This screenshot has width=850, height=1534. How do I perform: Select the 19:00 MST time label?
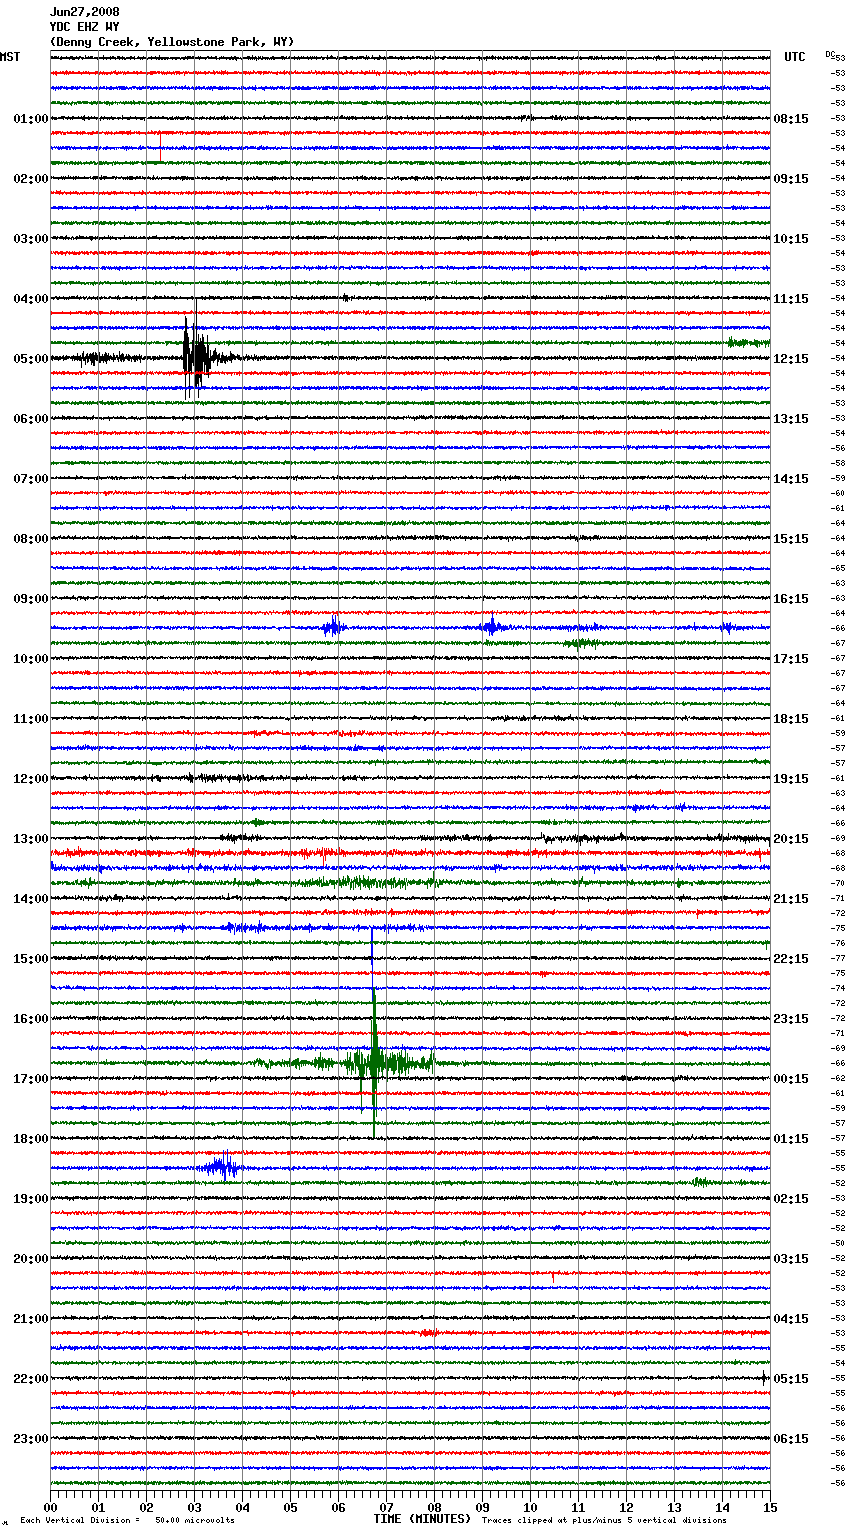[31, 1199]
